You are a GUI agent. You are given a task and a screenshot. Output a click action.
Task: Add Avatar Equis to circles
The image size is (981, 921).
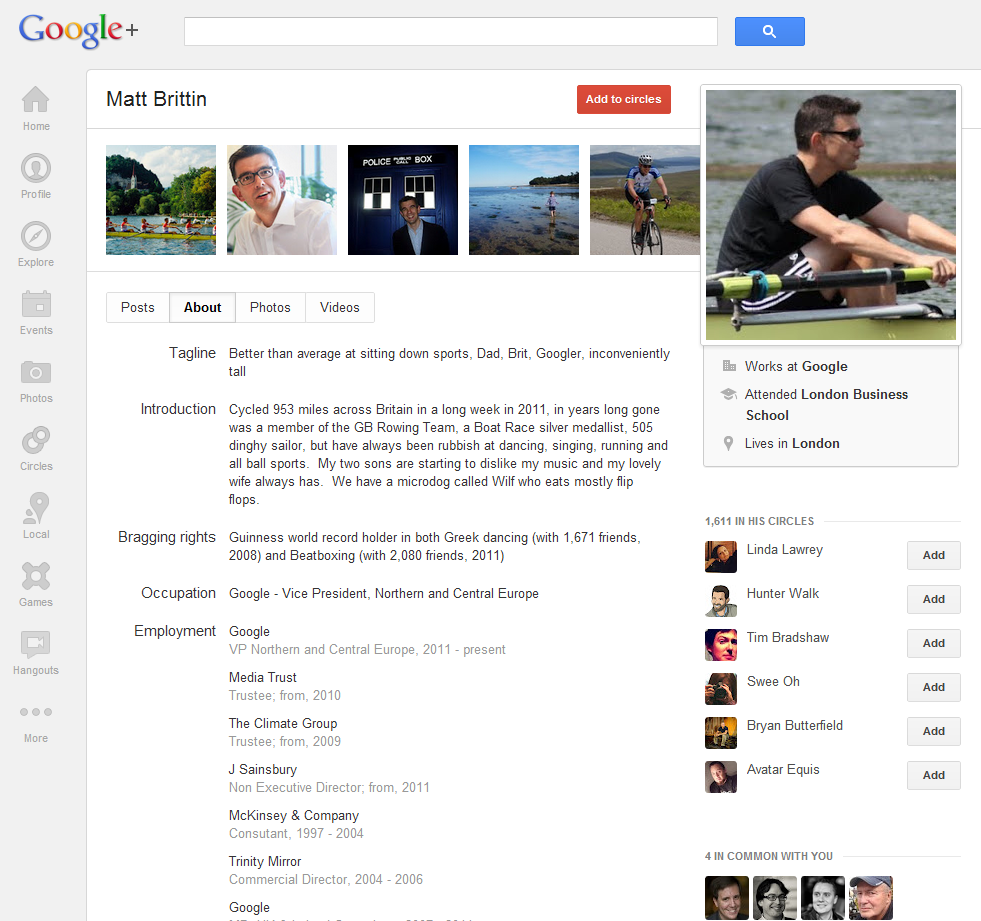click(933, 775)
